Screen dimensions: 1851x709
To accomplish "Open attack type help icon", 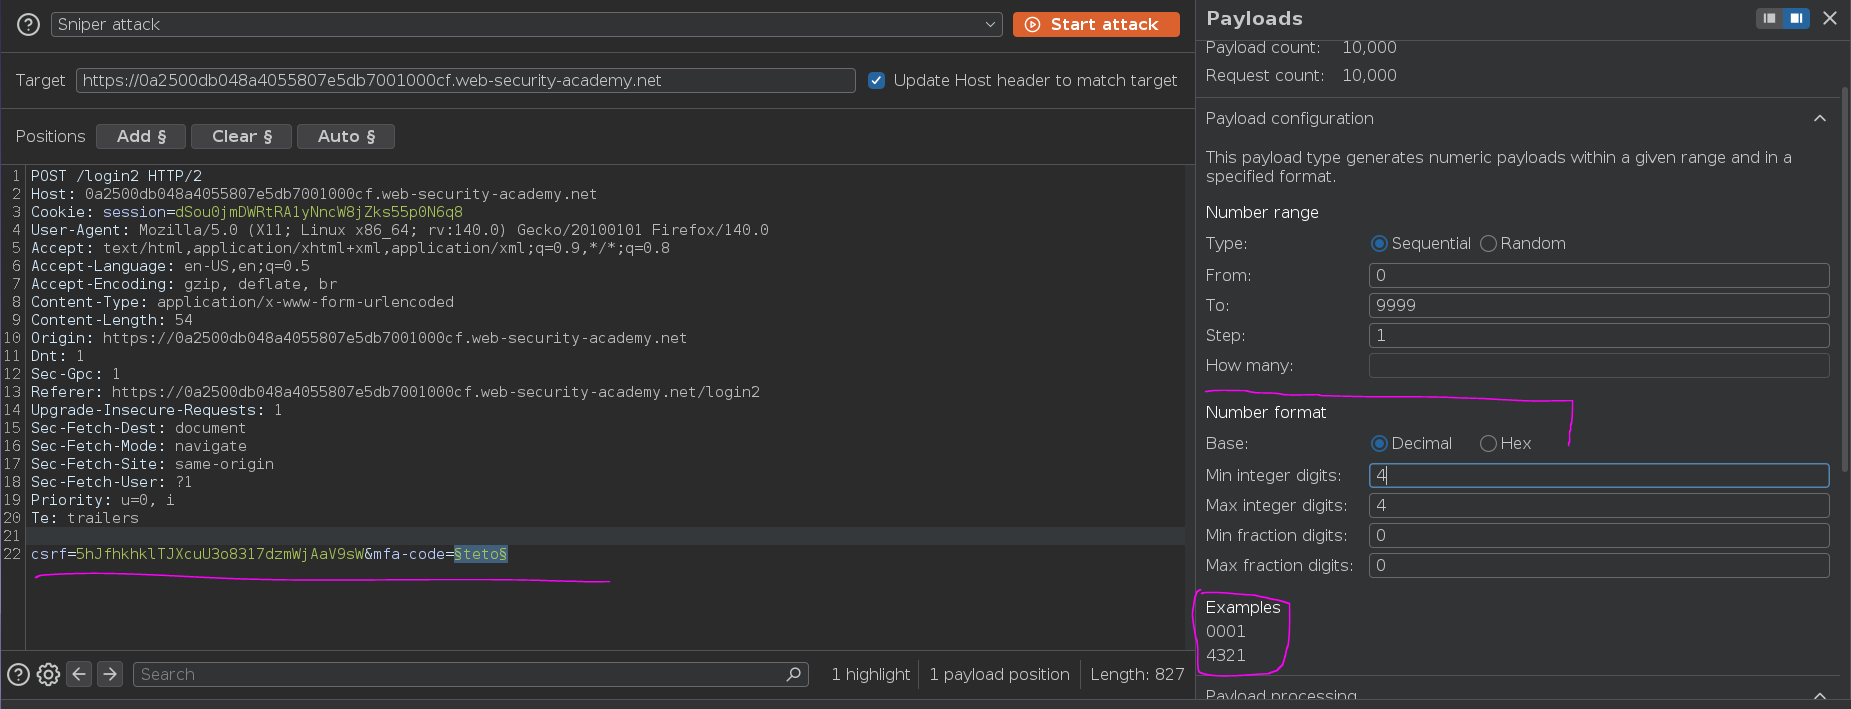I will pyautogui.click(x=28, y=24).
